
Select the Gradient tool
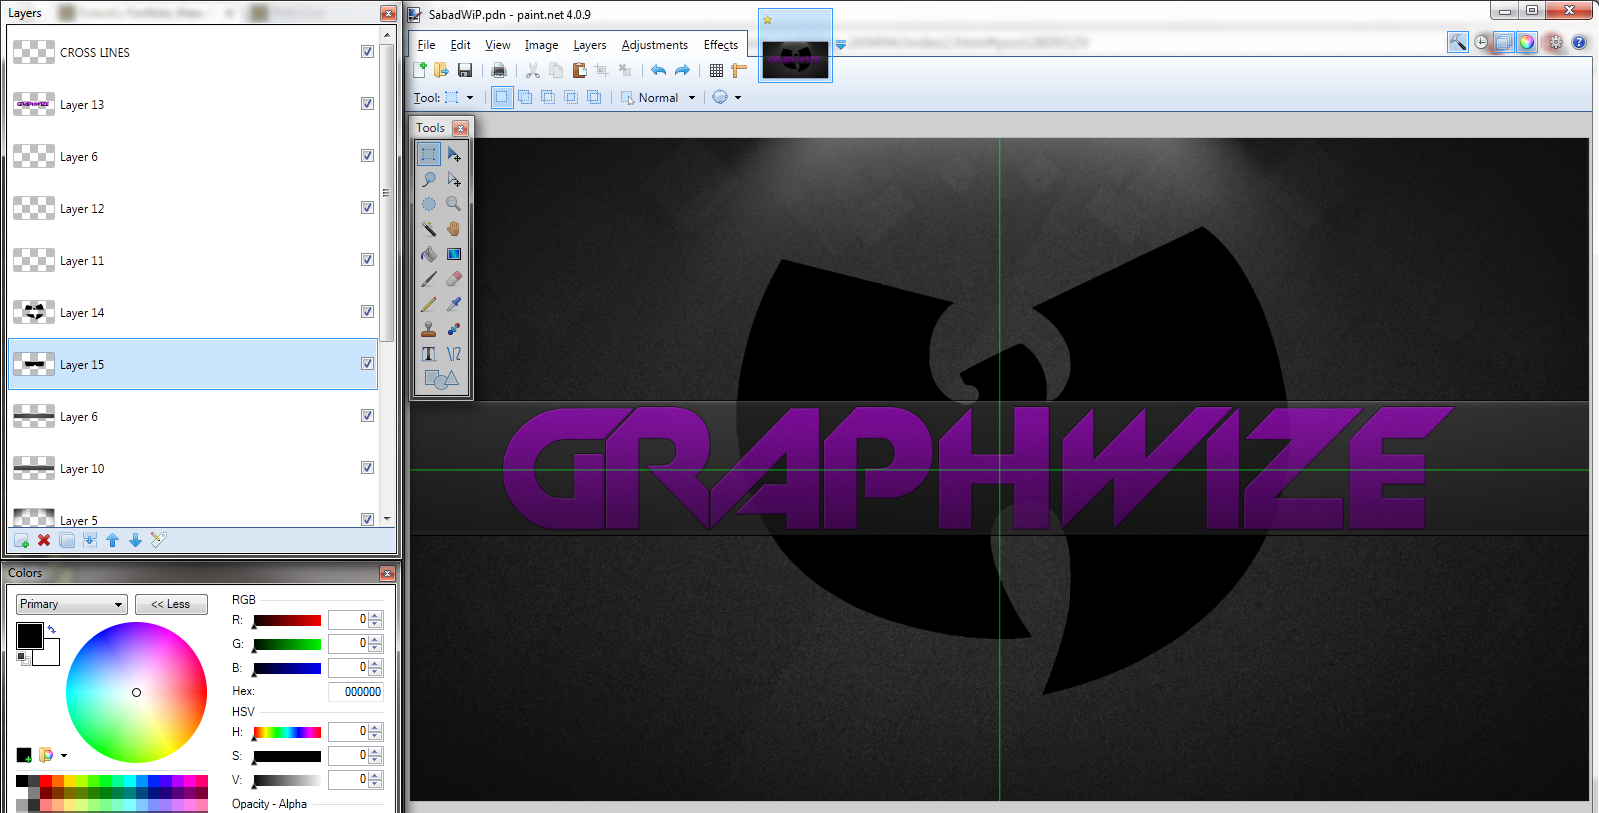[x=454, y=254]
